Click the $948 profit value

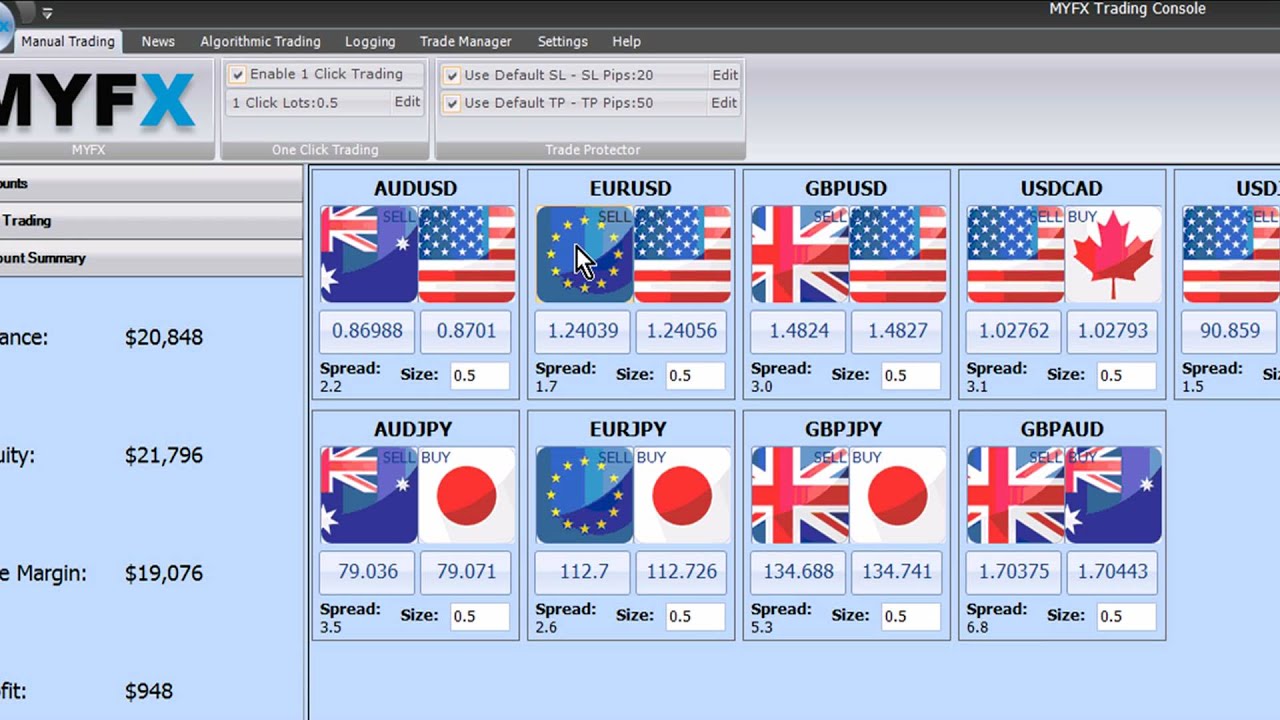(x=149, y=692)
